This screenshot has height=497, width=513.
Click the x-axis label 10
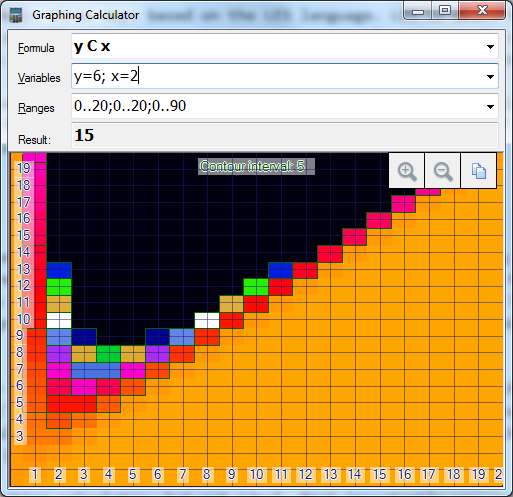(256, 474)
